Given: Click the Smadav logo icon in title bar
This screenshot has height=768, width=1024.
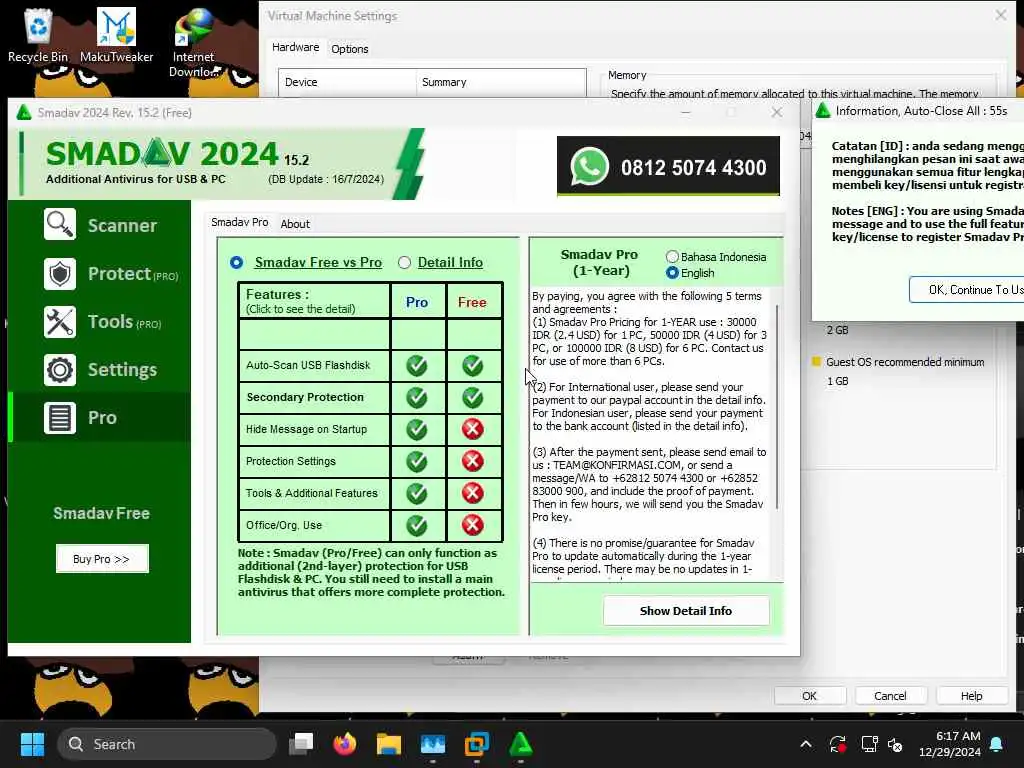Looking at the screenshot, I should (24, 112).
